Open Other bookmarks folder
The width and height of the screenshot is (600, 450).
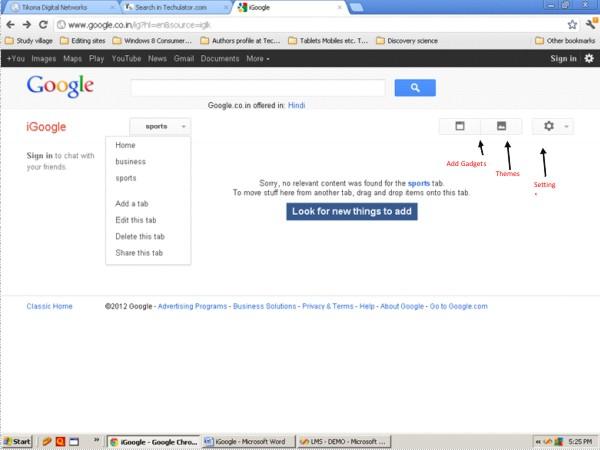click(x=565, y=41)
